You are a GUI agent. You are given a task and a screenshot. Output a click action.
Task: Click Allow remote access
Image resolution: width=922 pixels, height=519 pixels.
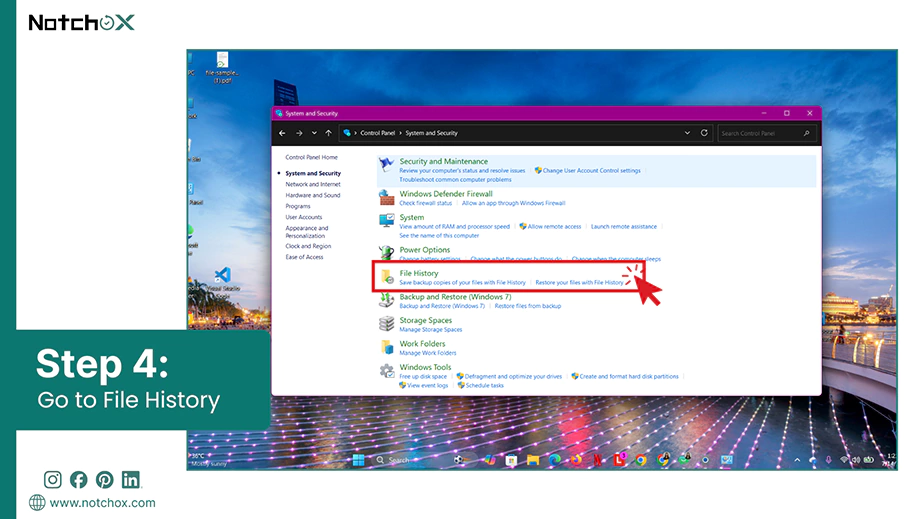pyautogui.click(x=554, y=227)
